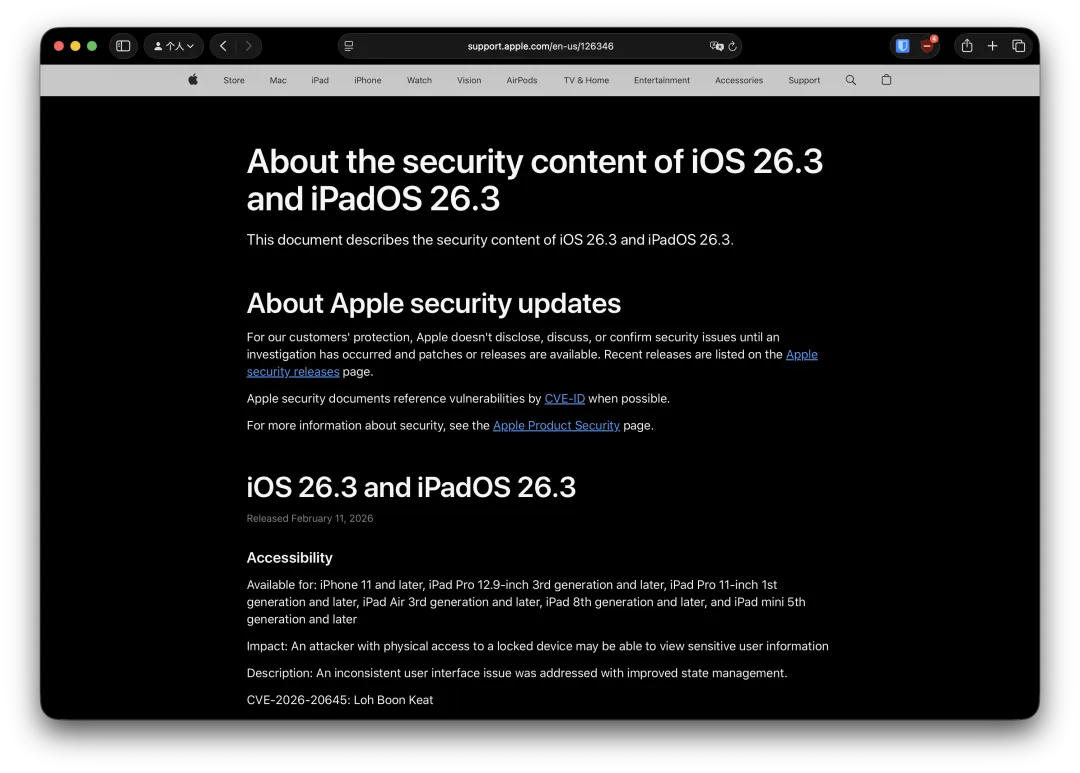Viewport: 1080px width, 773px height.
Task: Open the Apple Product Security link
Action: tap(556, 425)
